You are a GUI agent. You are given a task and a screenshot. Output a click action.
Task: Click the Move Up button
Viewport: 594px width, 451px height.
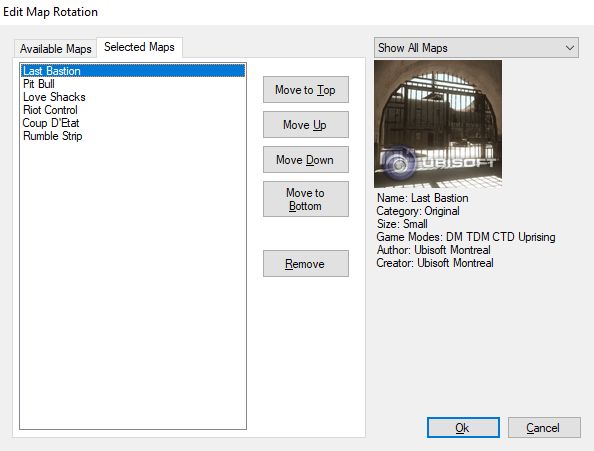point(306,125)
